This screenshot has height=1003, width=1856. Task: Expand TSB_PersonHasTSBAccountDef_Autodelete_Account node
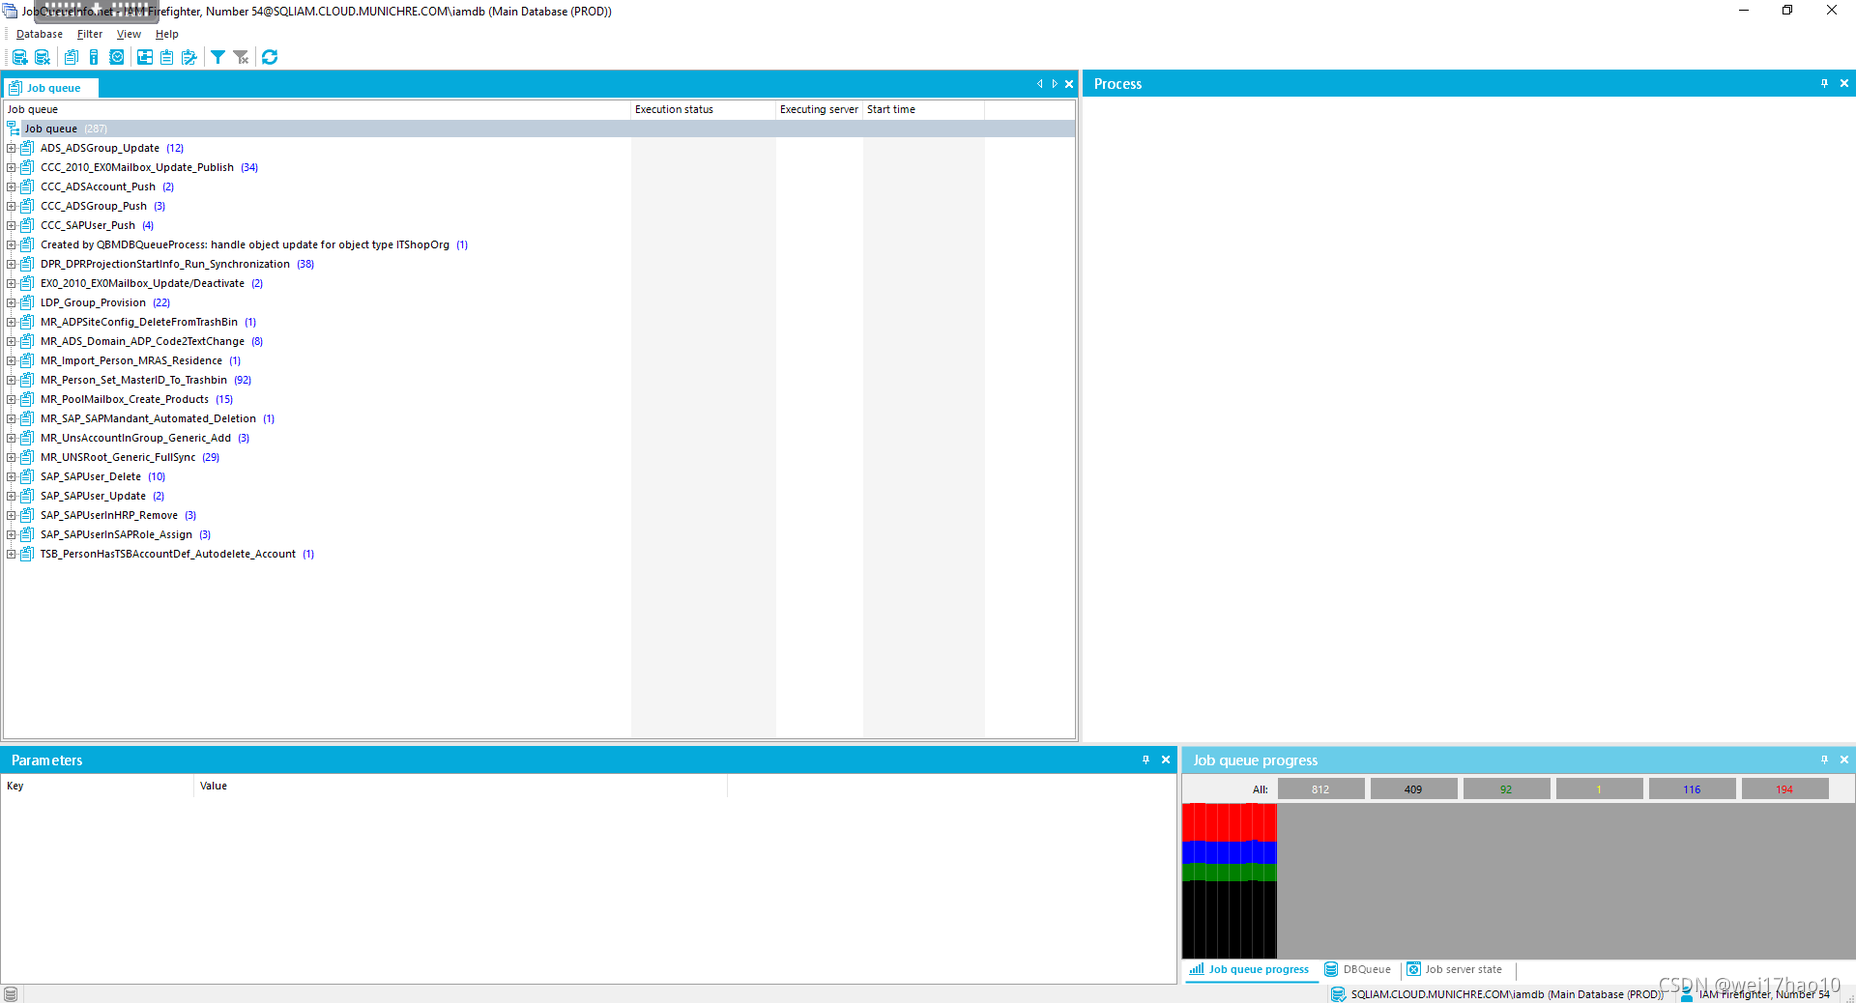pyautogui.click(x=11, y=554)
